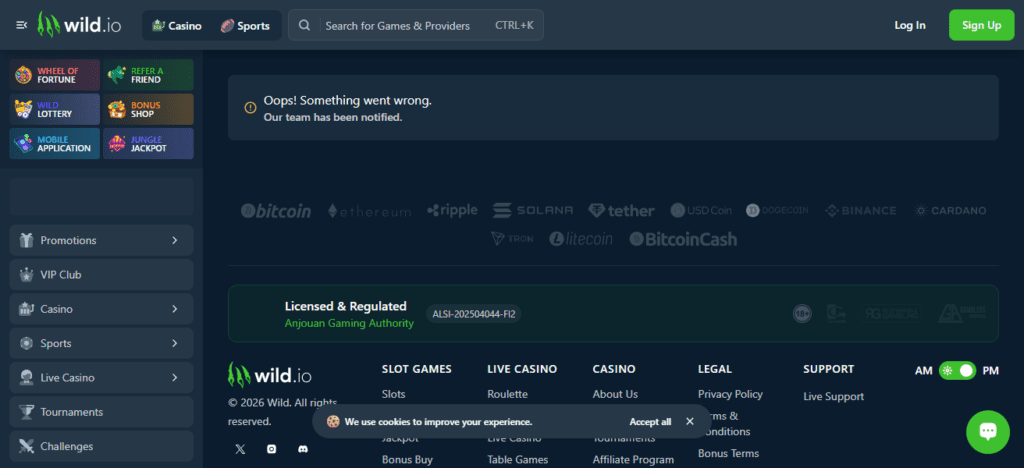
Task: Click the Challenges crossed swords icon
Action: click(27, 446)
